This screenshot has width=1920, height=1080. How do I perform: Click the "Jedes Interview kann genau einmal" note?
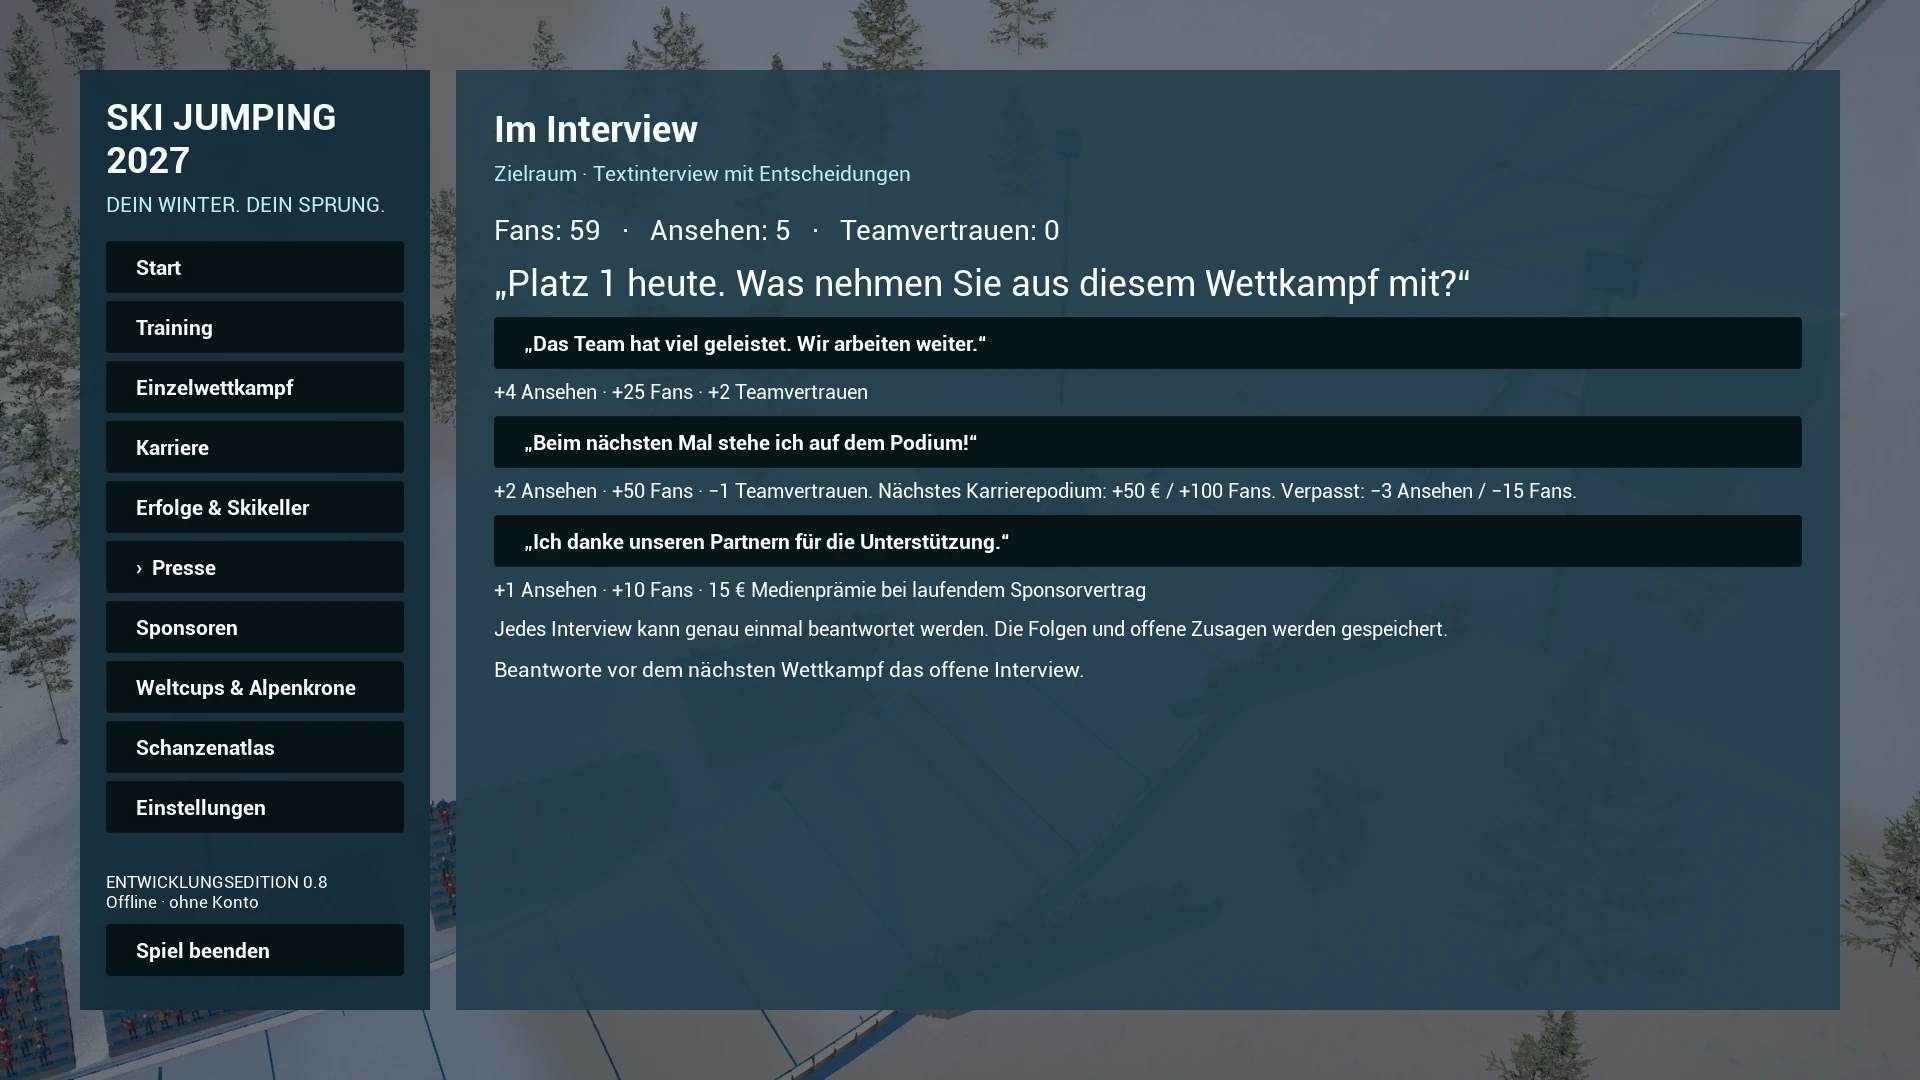click(970, 629)
